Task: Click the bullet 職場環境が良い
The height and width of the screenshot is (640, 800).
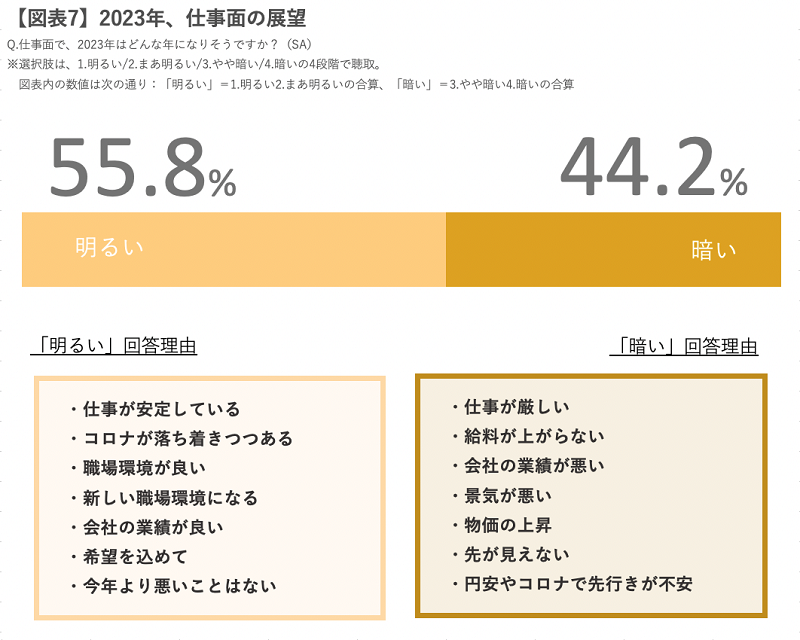Action: [x=138, y=468]
